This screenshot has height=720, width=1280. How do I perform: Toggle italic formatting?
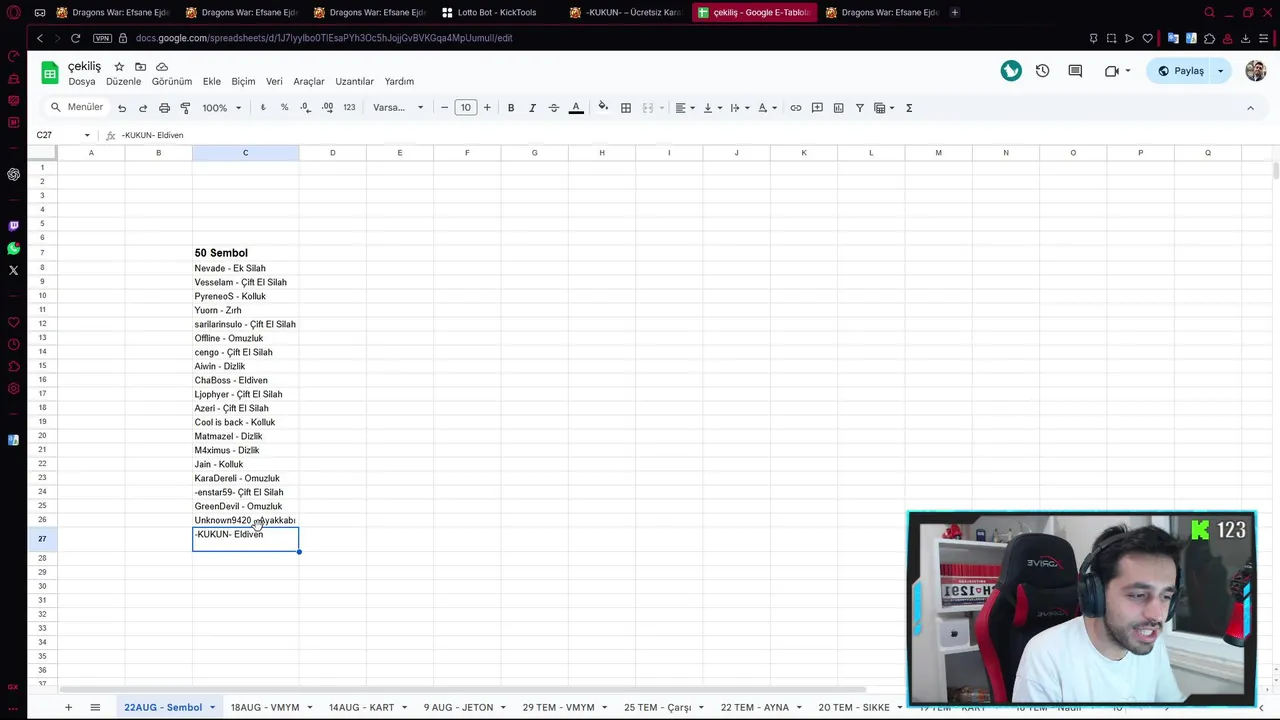532,108
